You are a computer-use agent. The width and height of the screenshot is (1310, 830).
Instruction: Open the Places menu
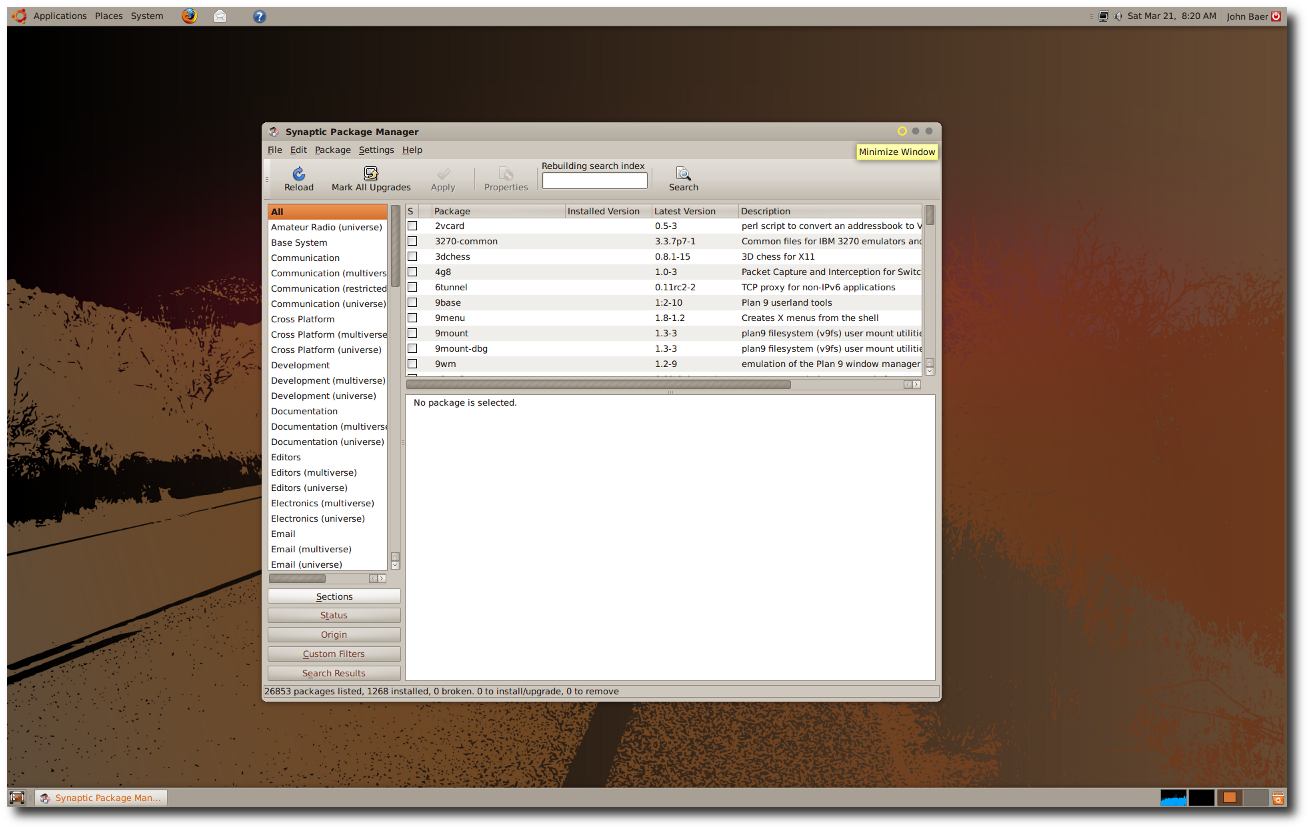(x=109, y=16)
